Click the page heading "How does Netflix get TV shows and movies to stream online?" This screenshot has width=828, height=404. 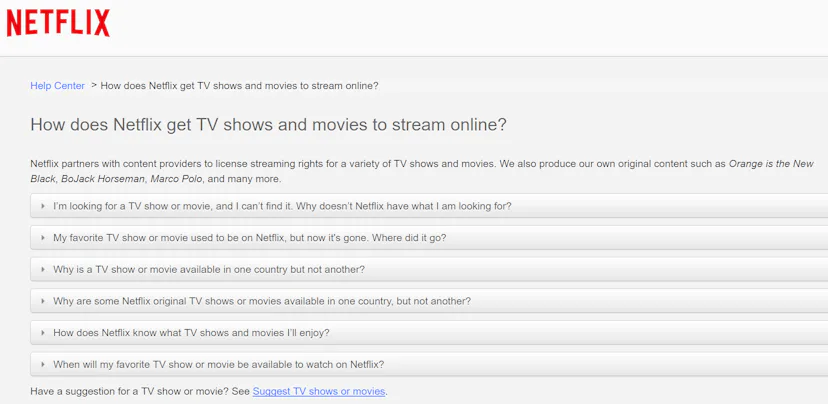[x=268, y=125]
